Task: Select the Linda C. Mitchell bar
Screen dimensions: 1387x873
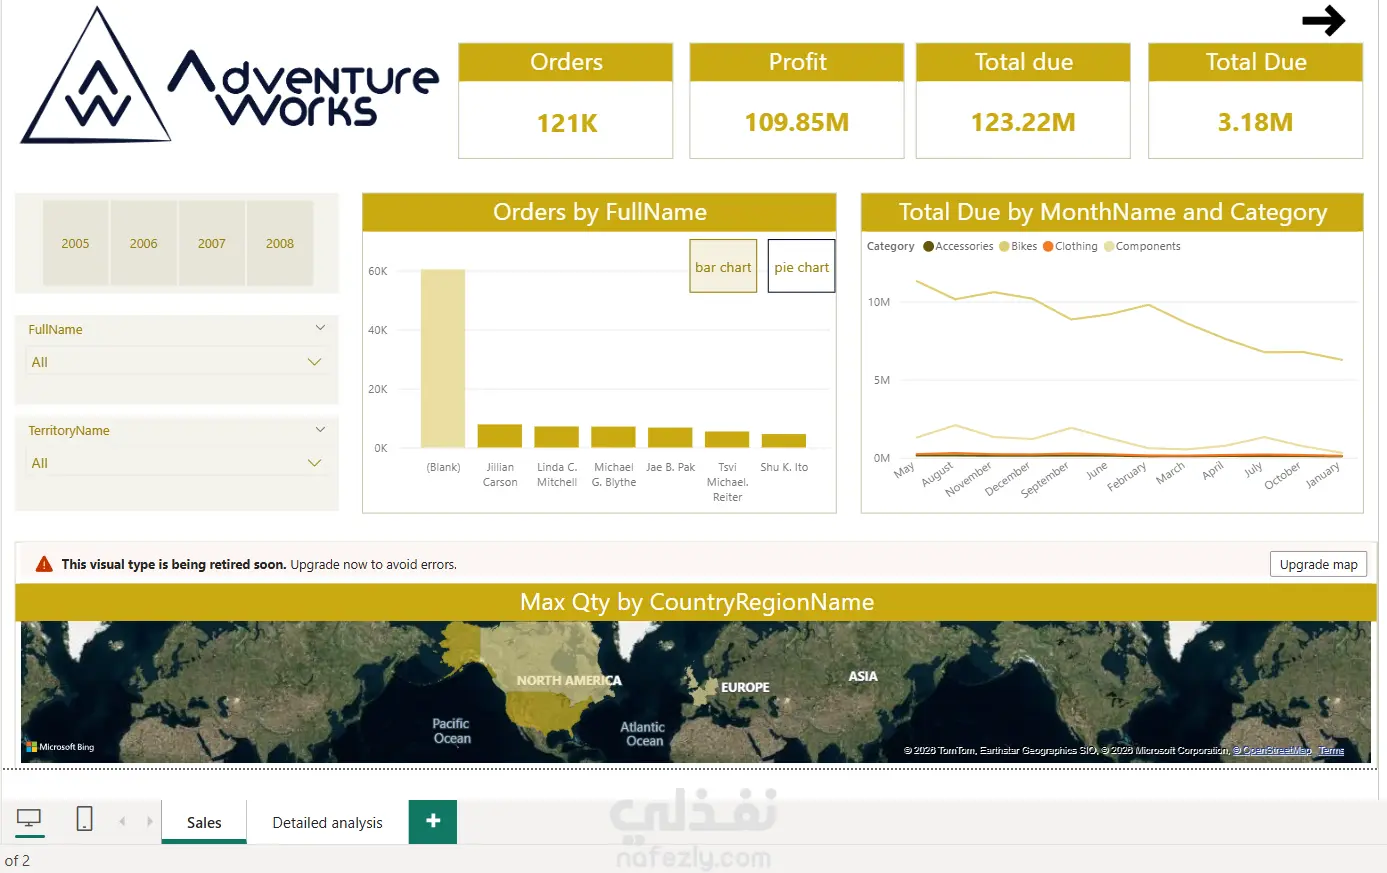Action: click(557, 437)
